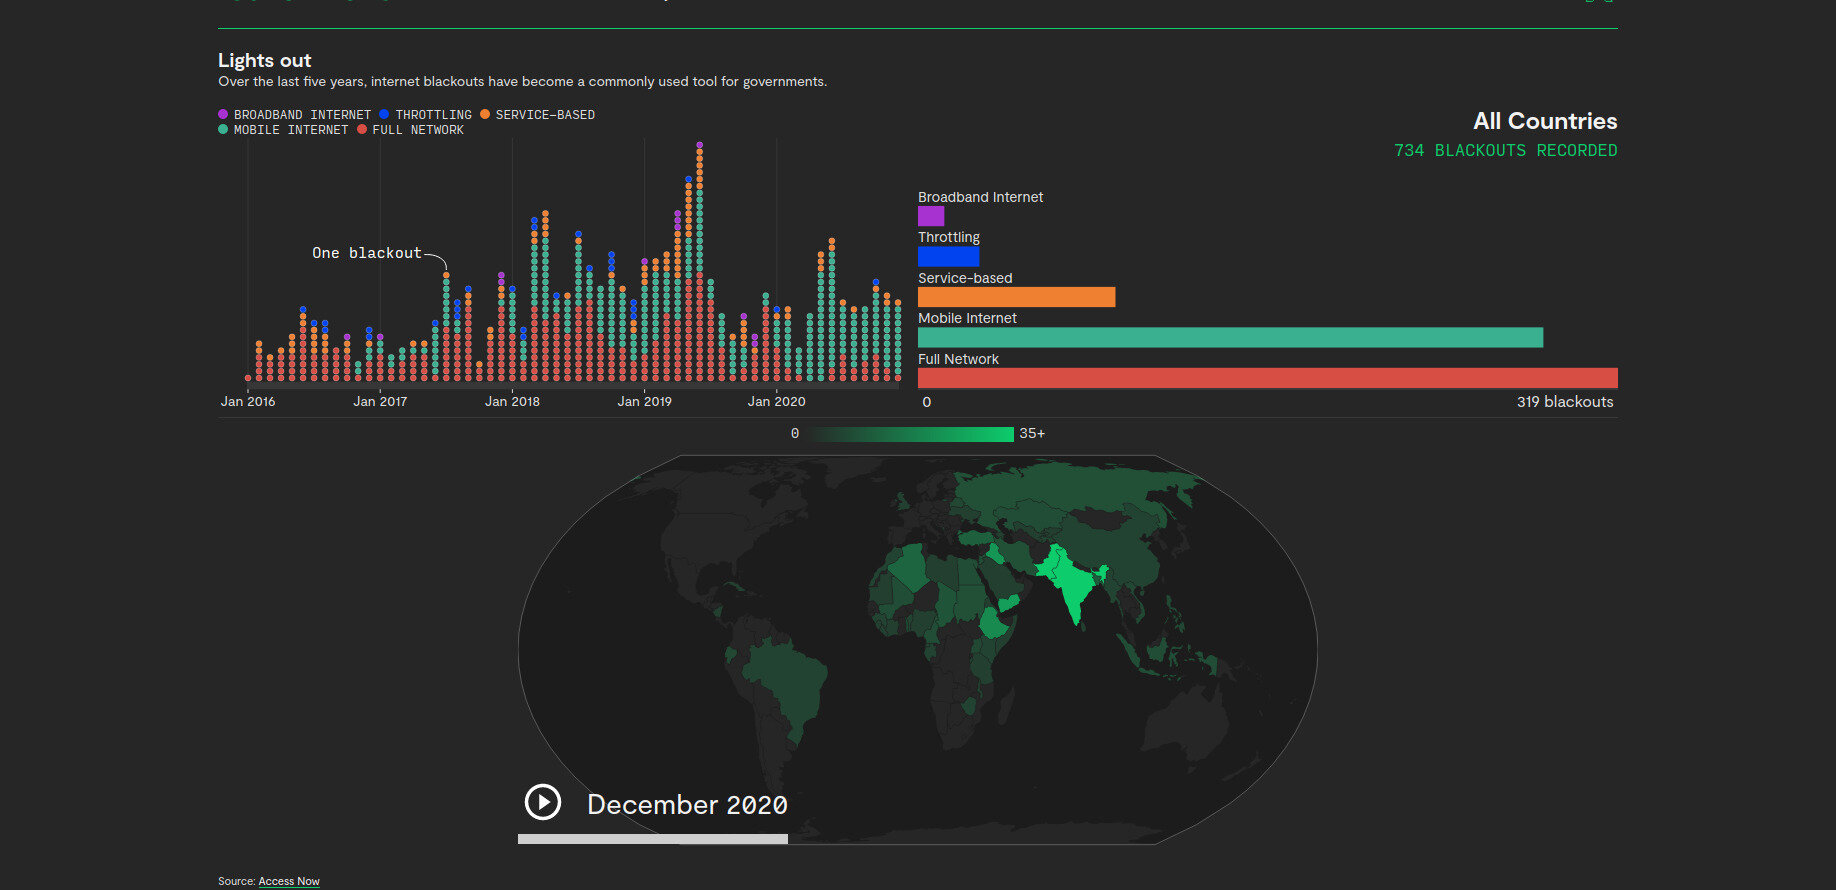Click the green Mobile Internet legend dot
The width and height of the screenshot is (1836, 890).
point(223,130)
